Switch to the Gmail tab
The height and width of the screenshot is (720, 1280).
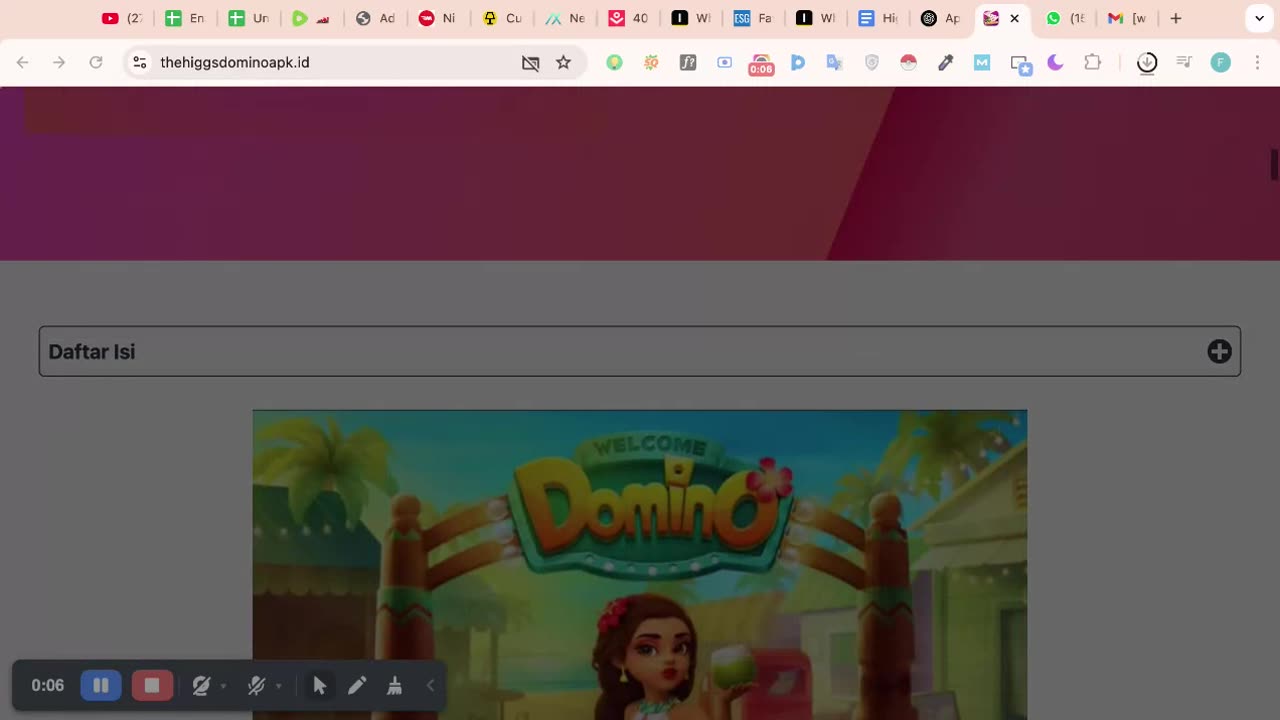[1127, 18]
